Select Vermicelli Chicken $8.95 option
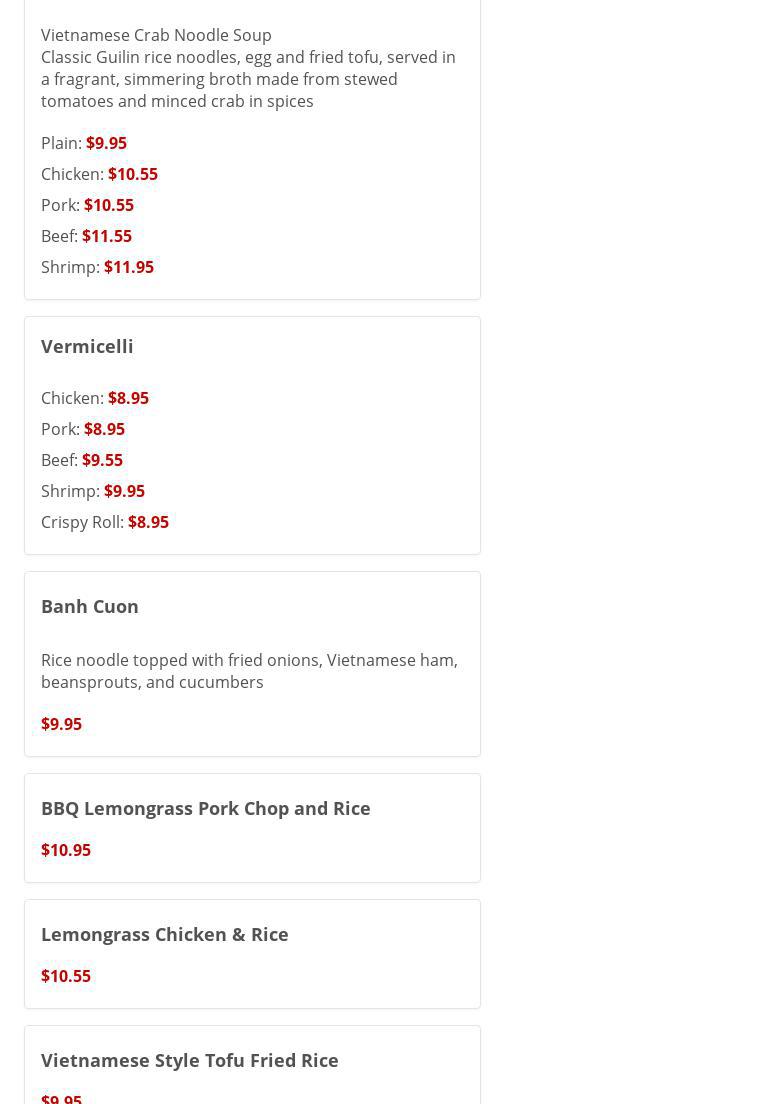Image resolution: width=770 pixels, height=1104 pixels. pyautogui.click(x=128, y=398)
